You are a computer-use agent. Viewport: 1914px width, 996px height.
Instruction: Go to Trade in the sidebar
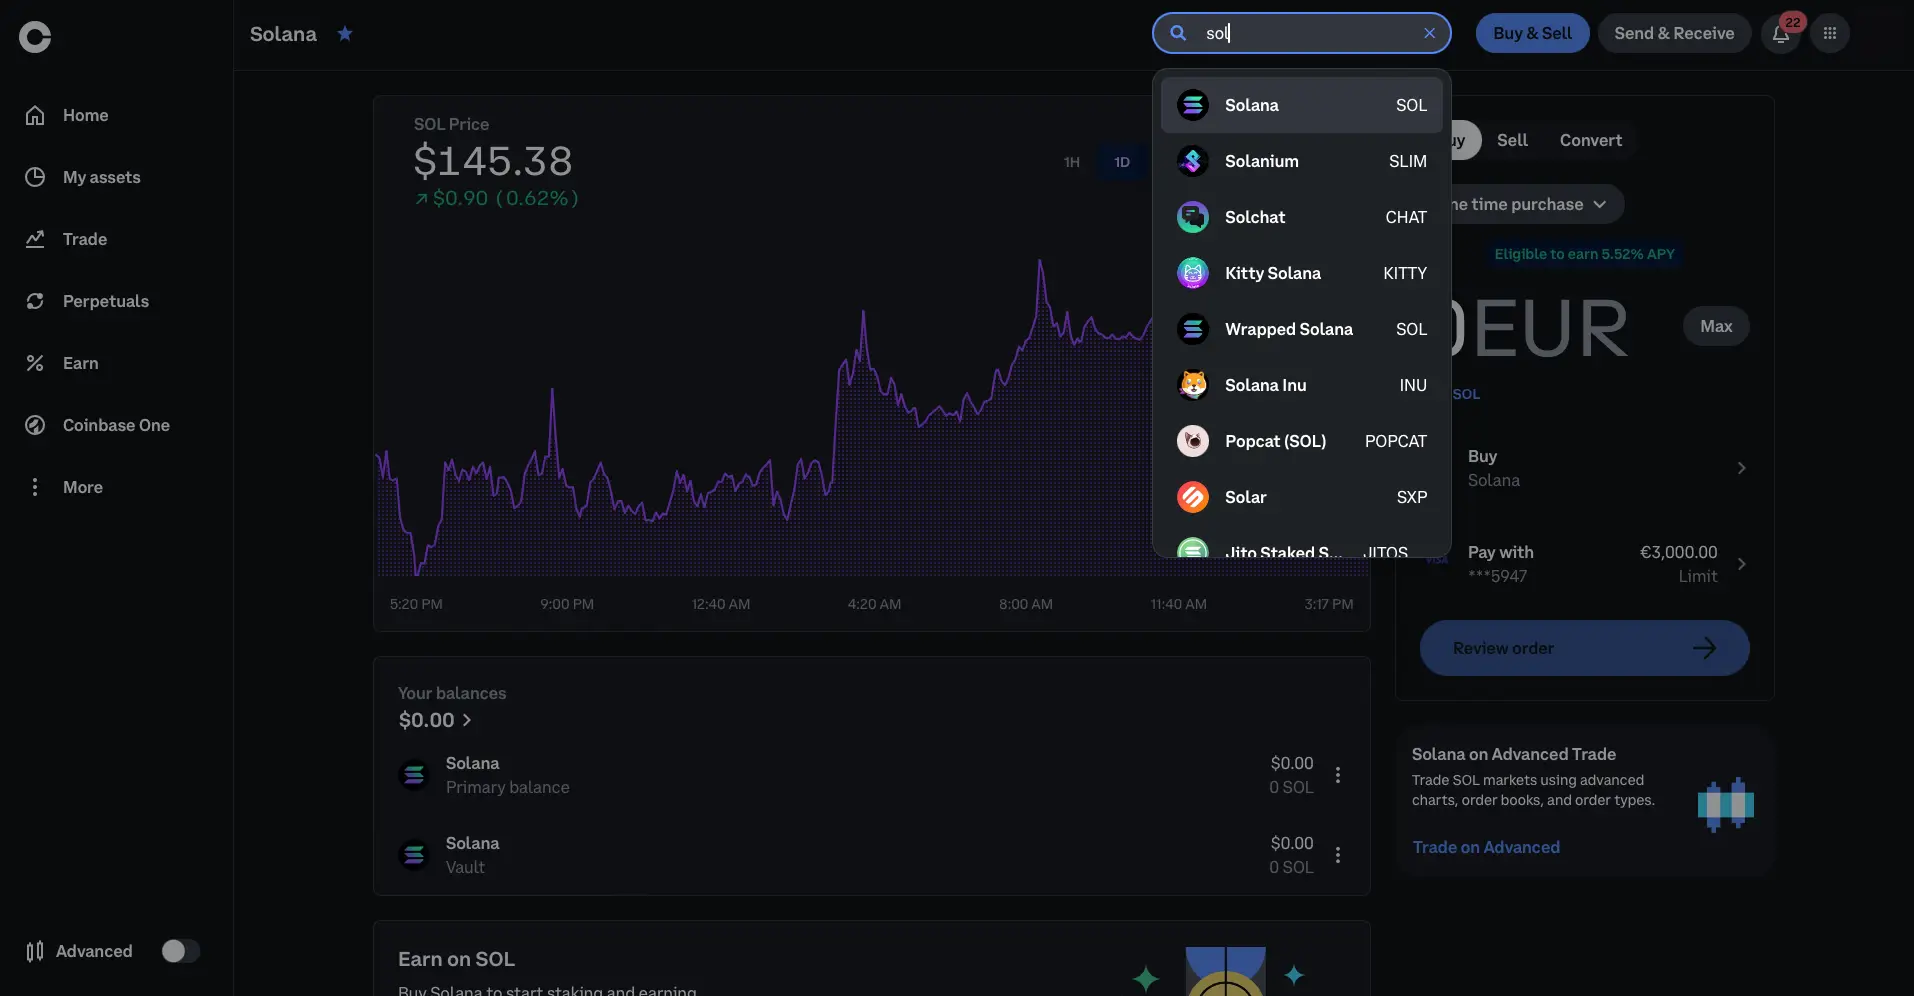coord(66,239)
